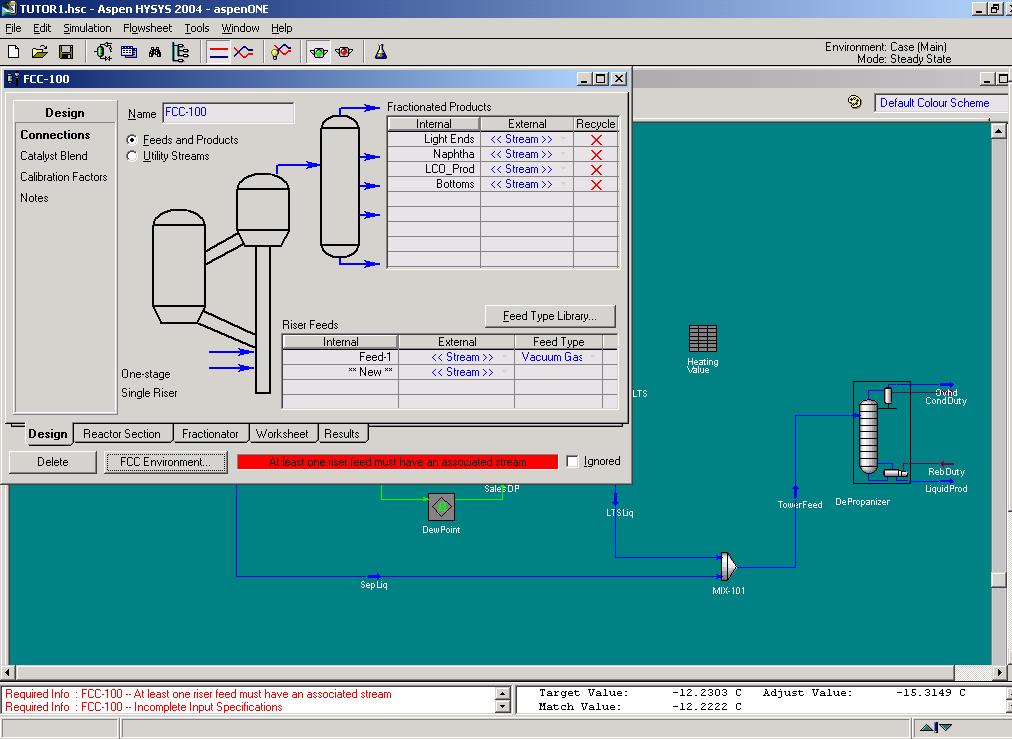
Task: Click the PFD colour scheme palette icon
Action: [x=855, y=102]
